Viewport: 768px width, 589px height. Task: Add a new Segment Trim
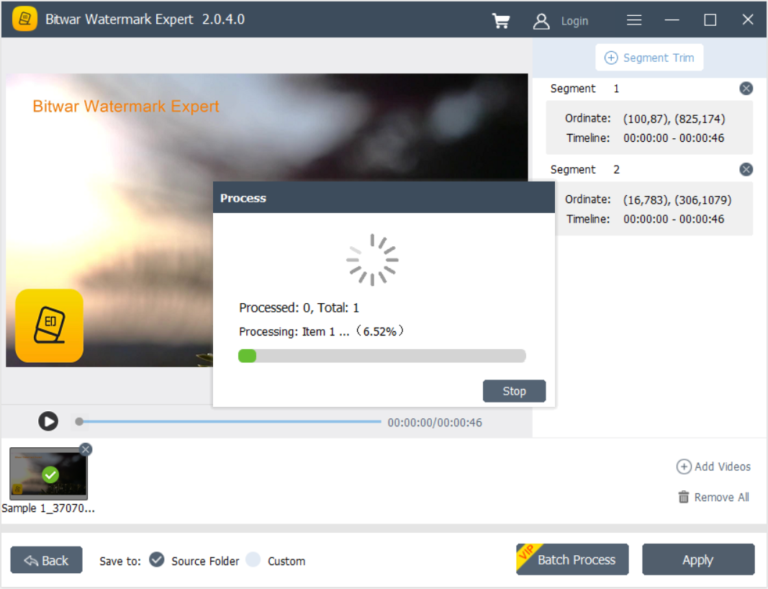(649, 58)
